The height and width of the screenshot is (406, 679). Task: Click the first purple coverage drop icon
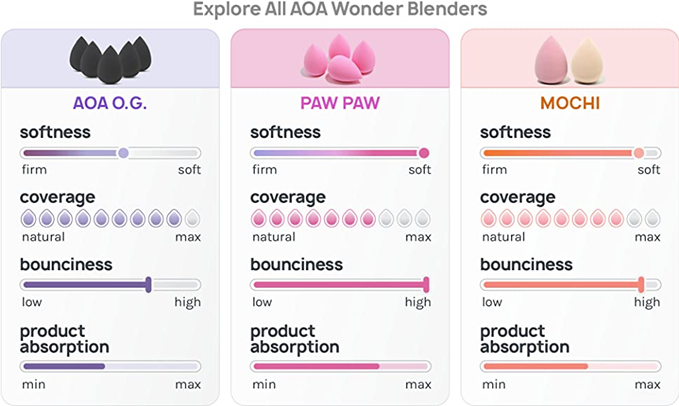point(29,218)
